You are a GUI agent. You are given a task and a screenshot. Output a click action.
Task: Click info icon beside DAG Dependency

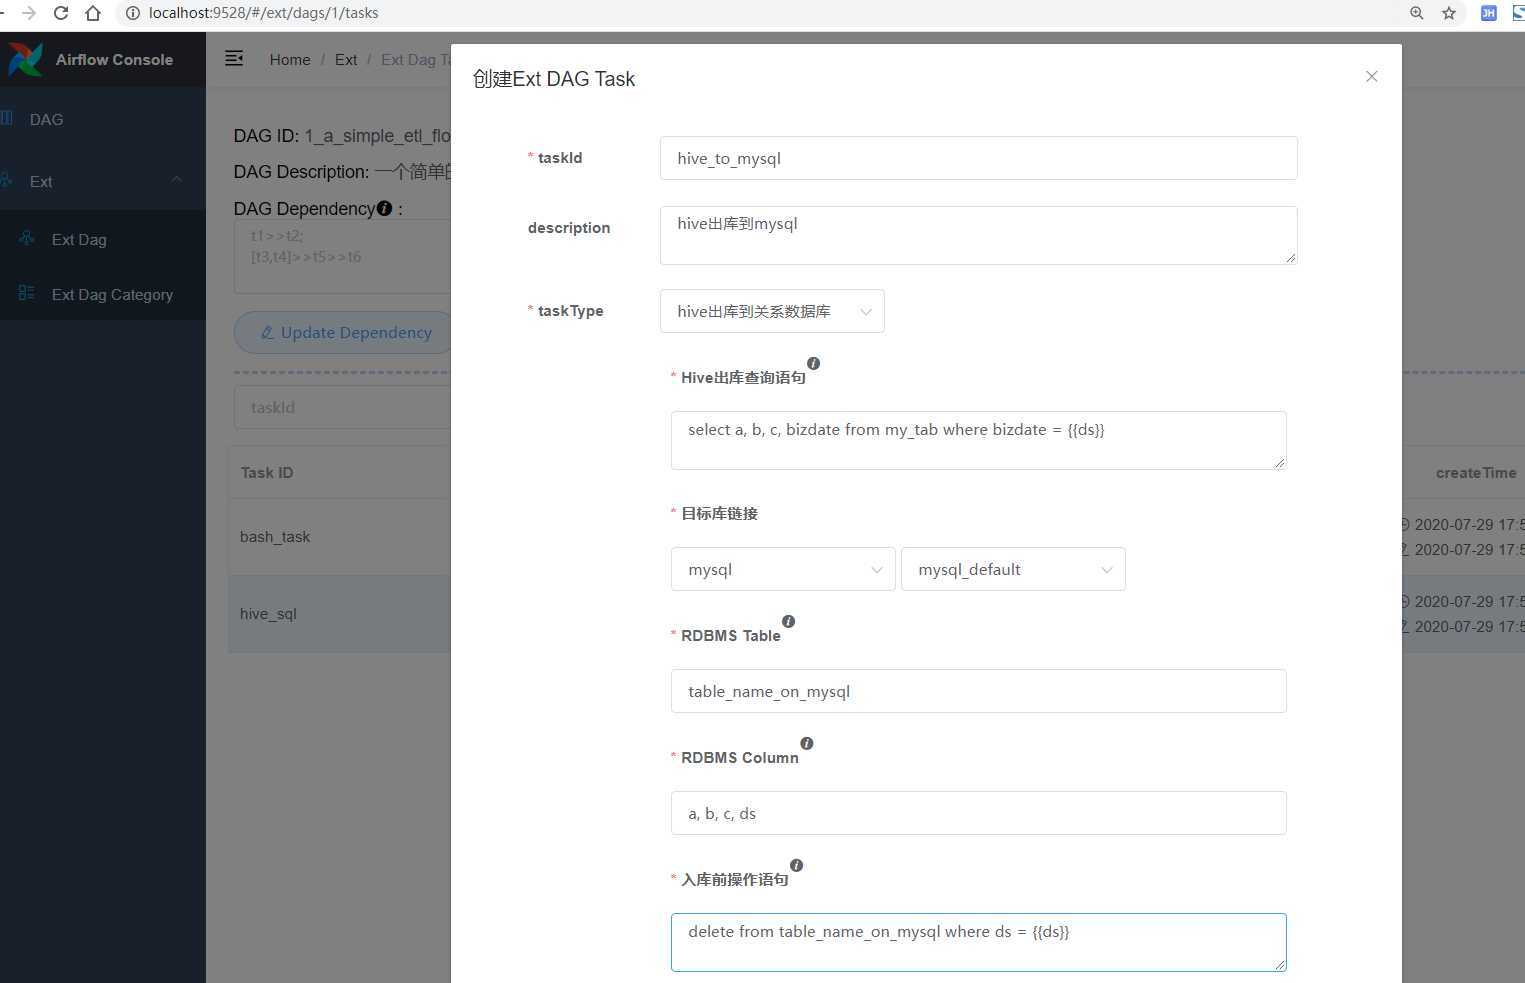pyautogui.click(x=384, y=208)
